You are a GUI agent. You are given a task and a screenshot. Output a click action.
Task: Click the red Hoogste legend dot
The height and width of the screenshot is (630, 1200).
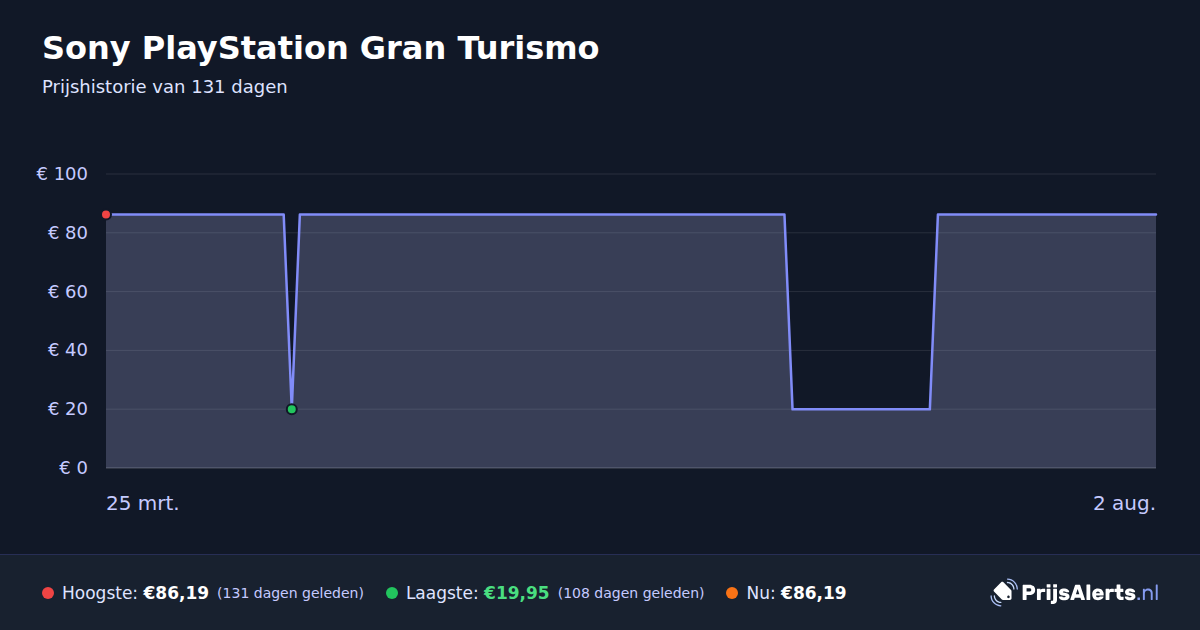pyautogui.click(x=48, y=593)
